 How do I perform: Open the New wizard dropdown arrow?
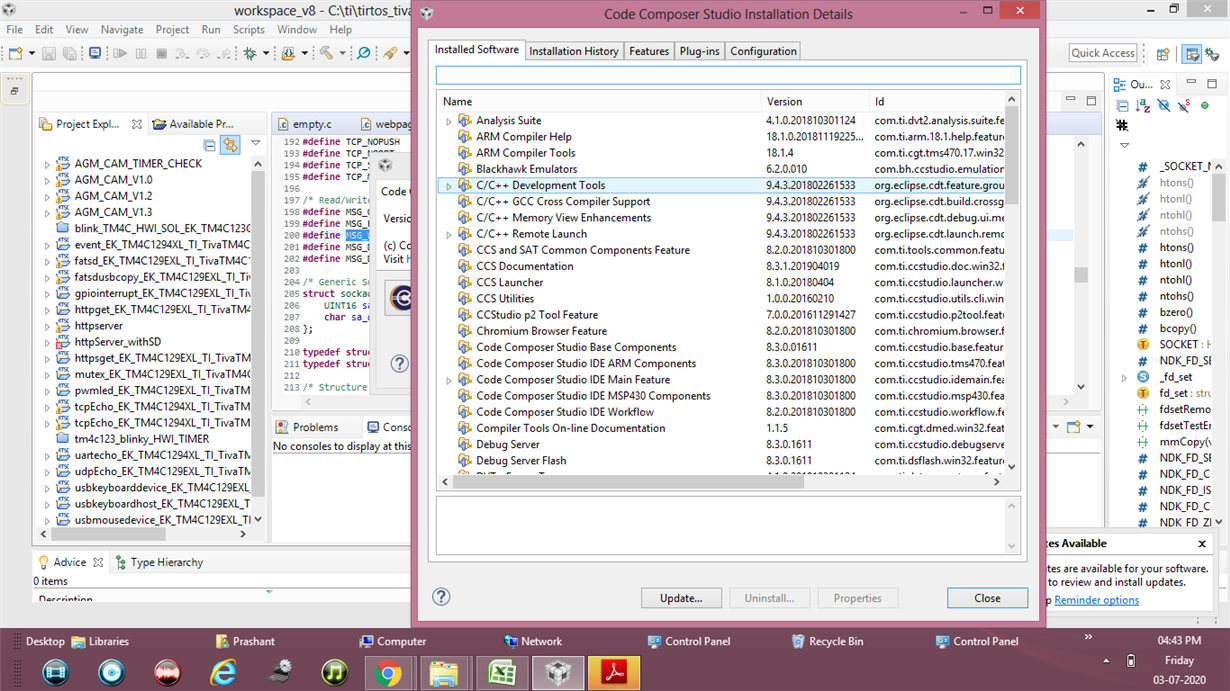pyautogui.click(x=32, y=54)
